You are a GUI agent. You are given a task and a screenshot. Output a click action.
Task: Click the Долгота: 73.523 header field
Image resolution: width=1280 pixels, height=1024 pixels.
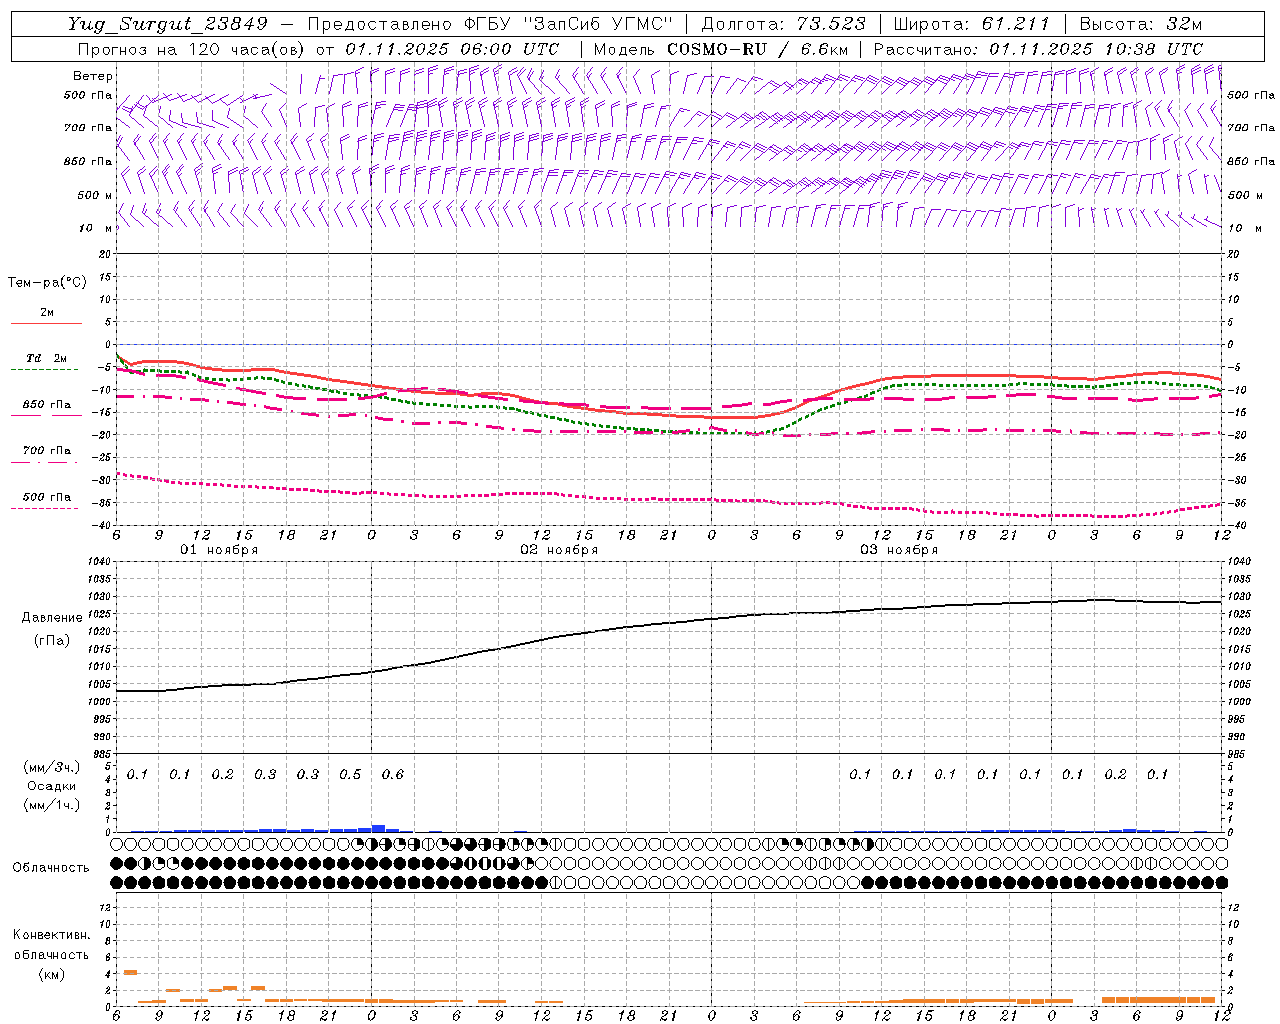click(784, 24)
